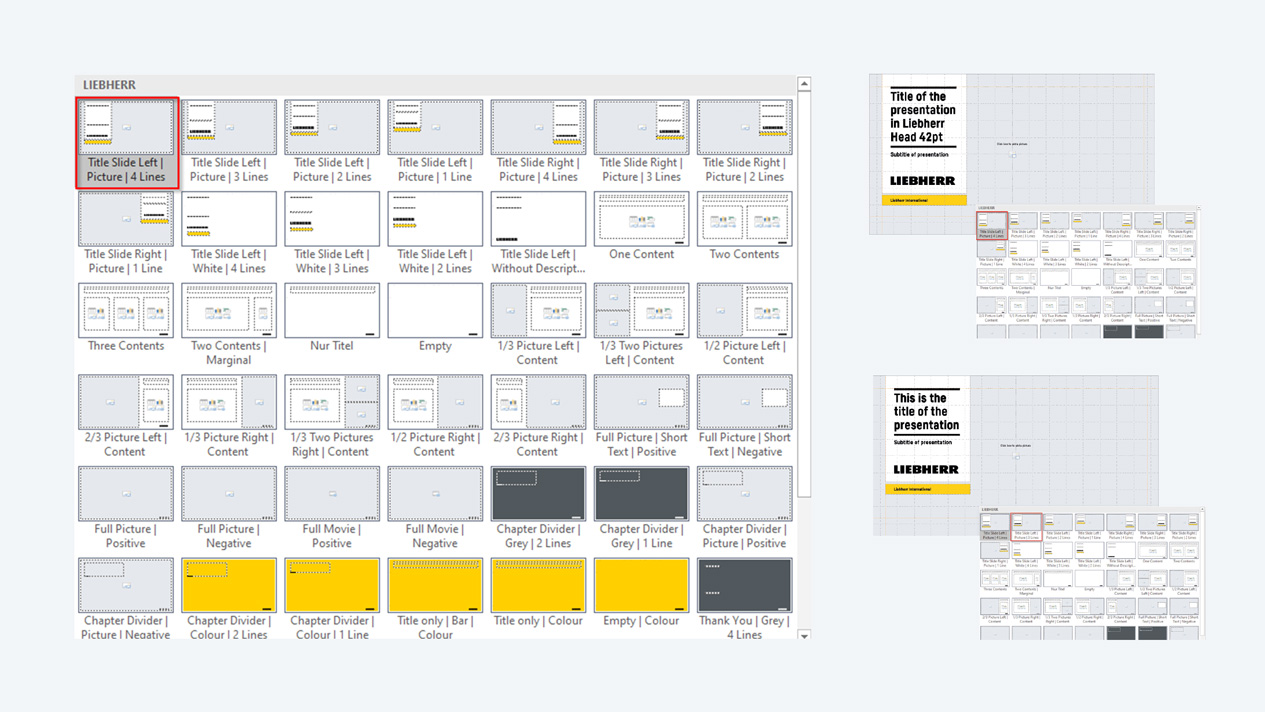Select Full Movie Positive layout
Screen dimensions: 1265x712
pyautogui.click(x=332, y=494)
